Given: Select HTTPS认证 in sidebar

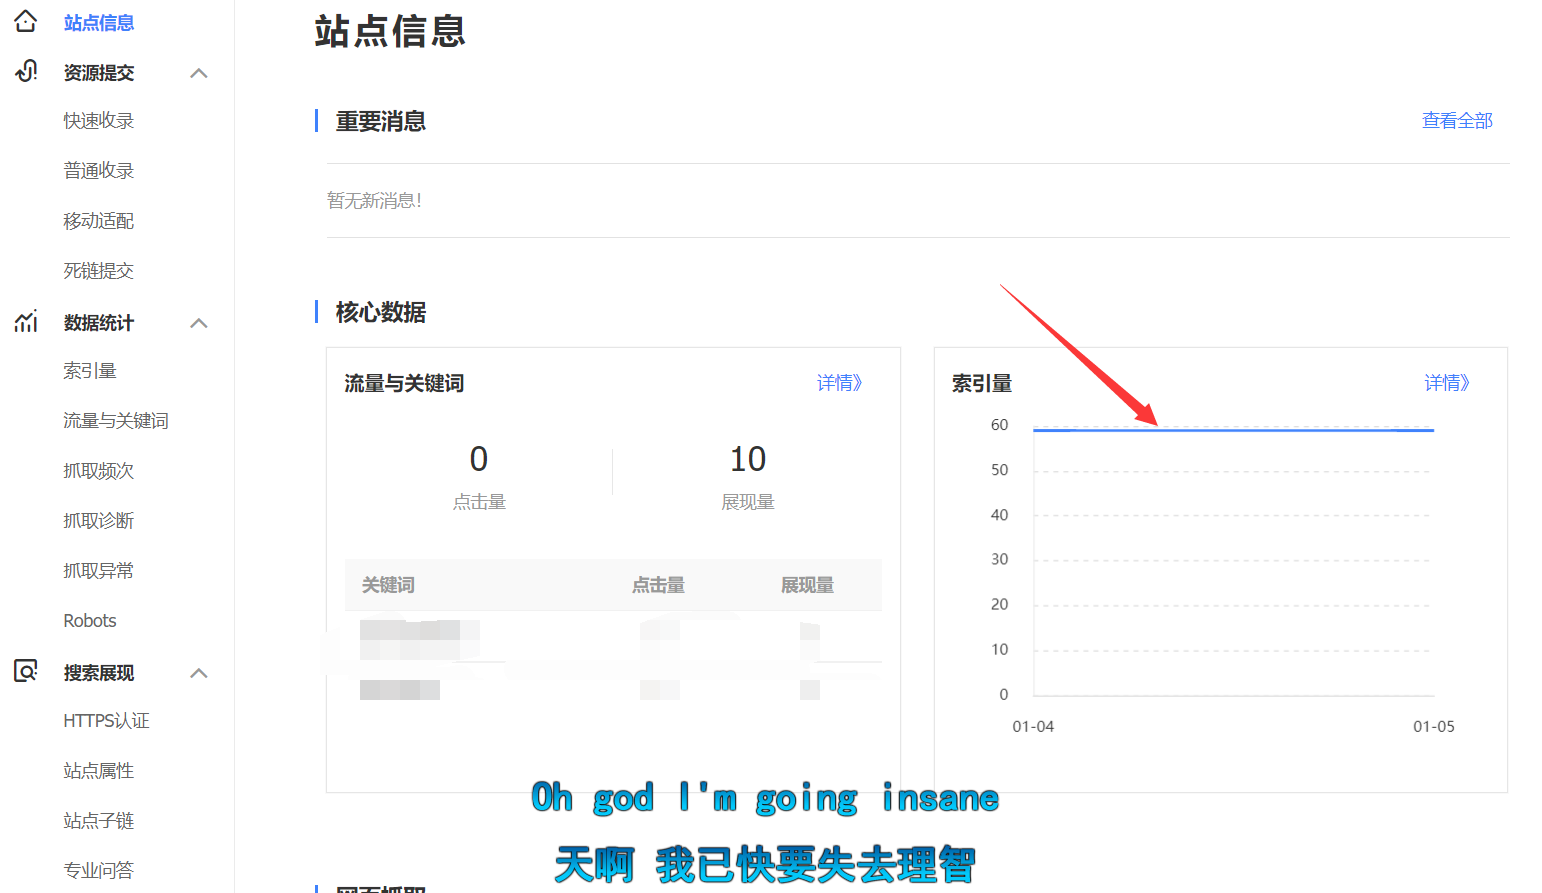Looking at the screenshot, I should pos(106,721).
